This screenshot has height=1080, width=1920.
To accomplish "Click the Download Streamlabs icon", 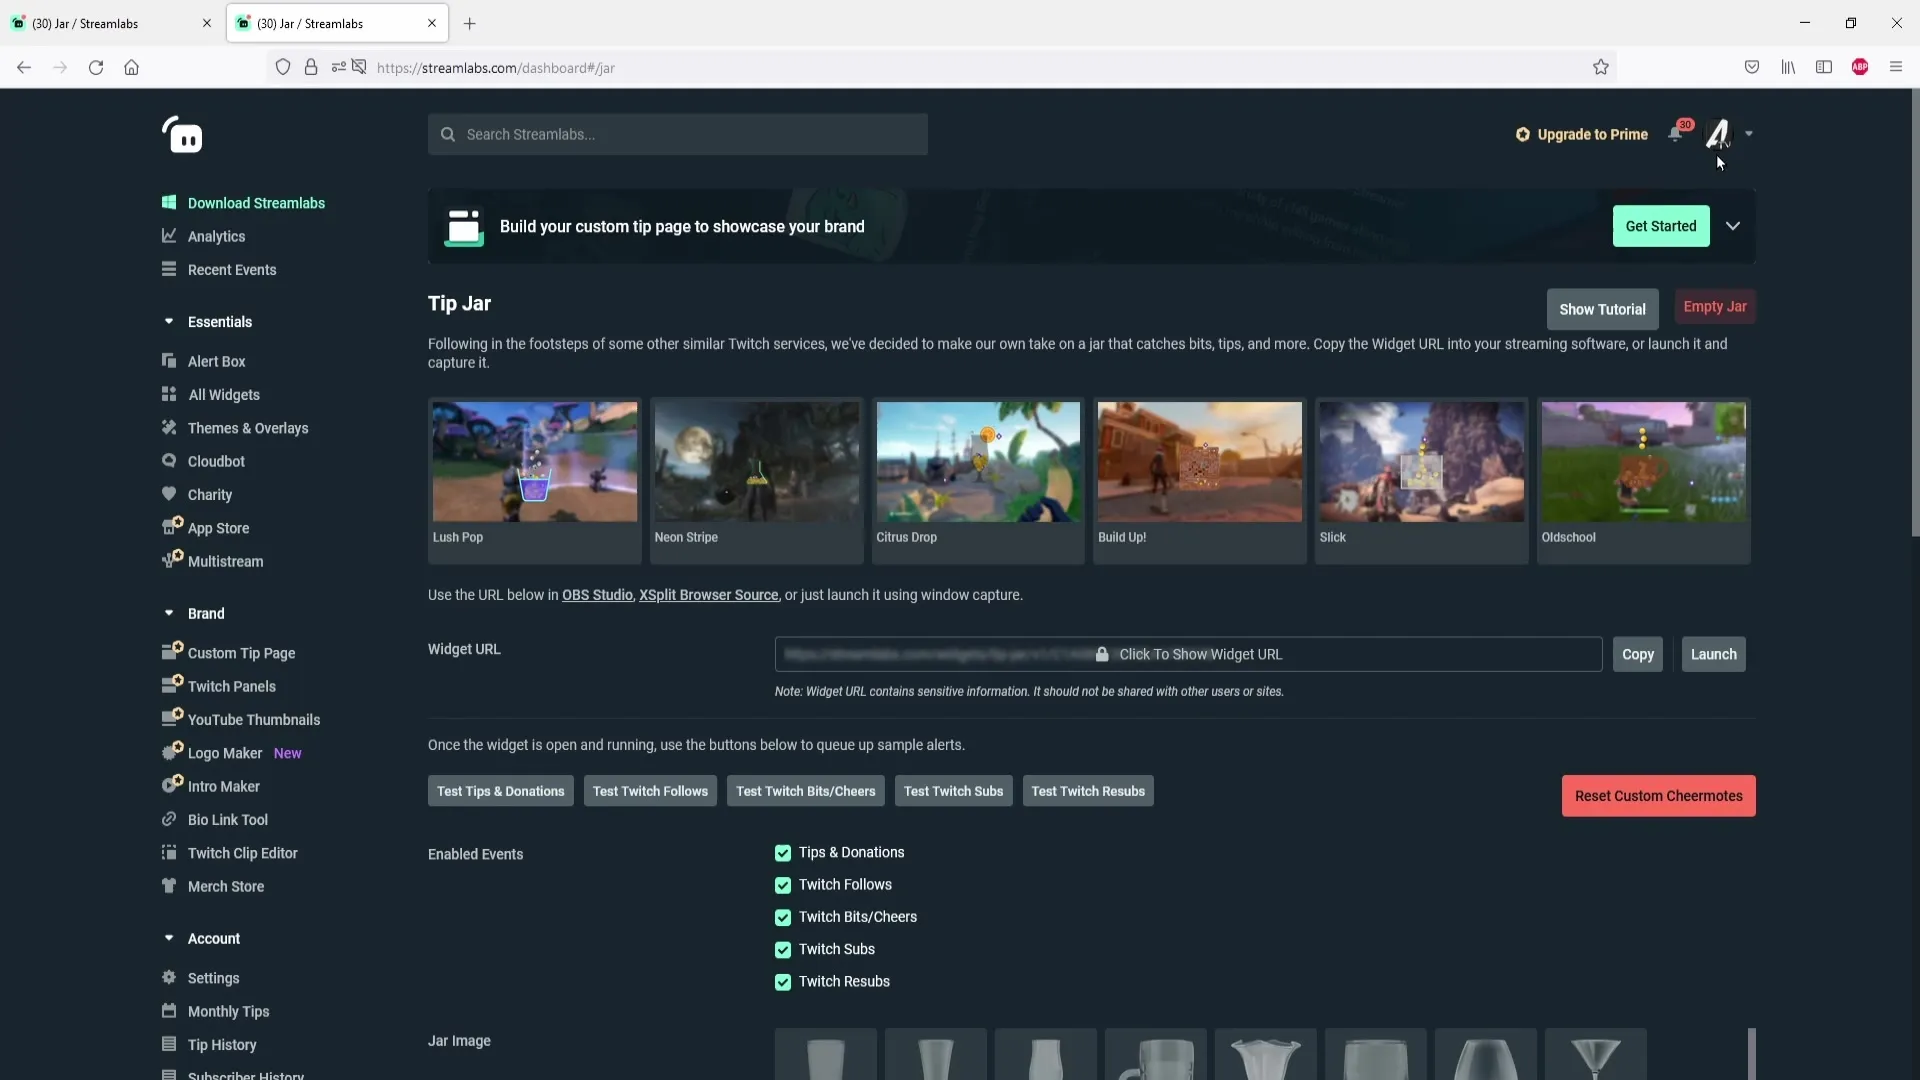I will (169, 202).
